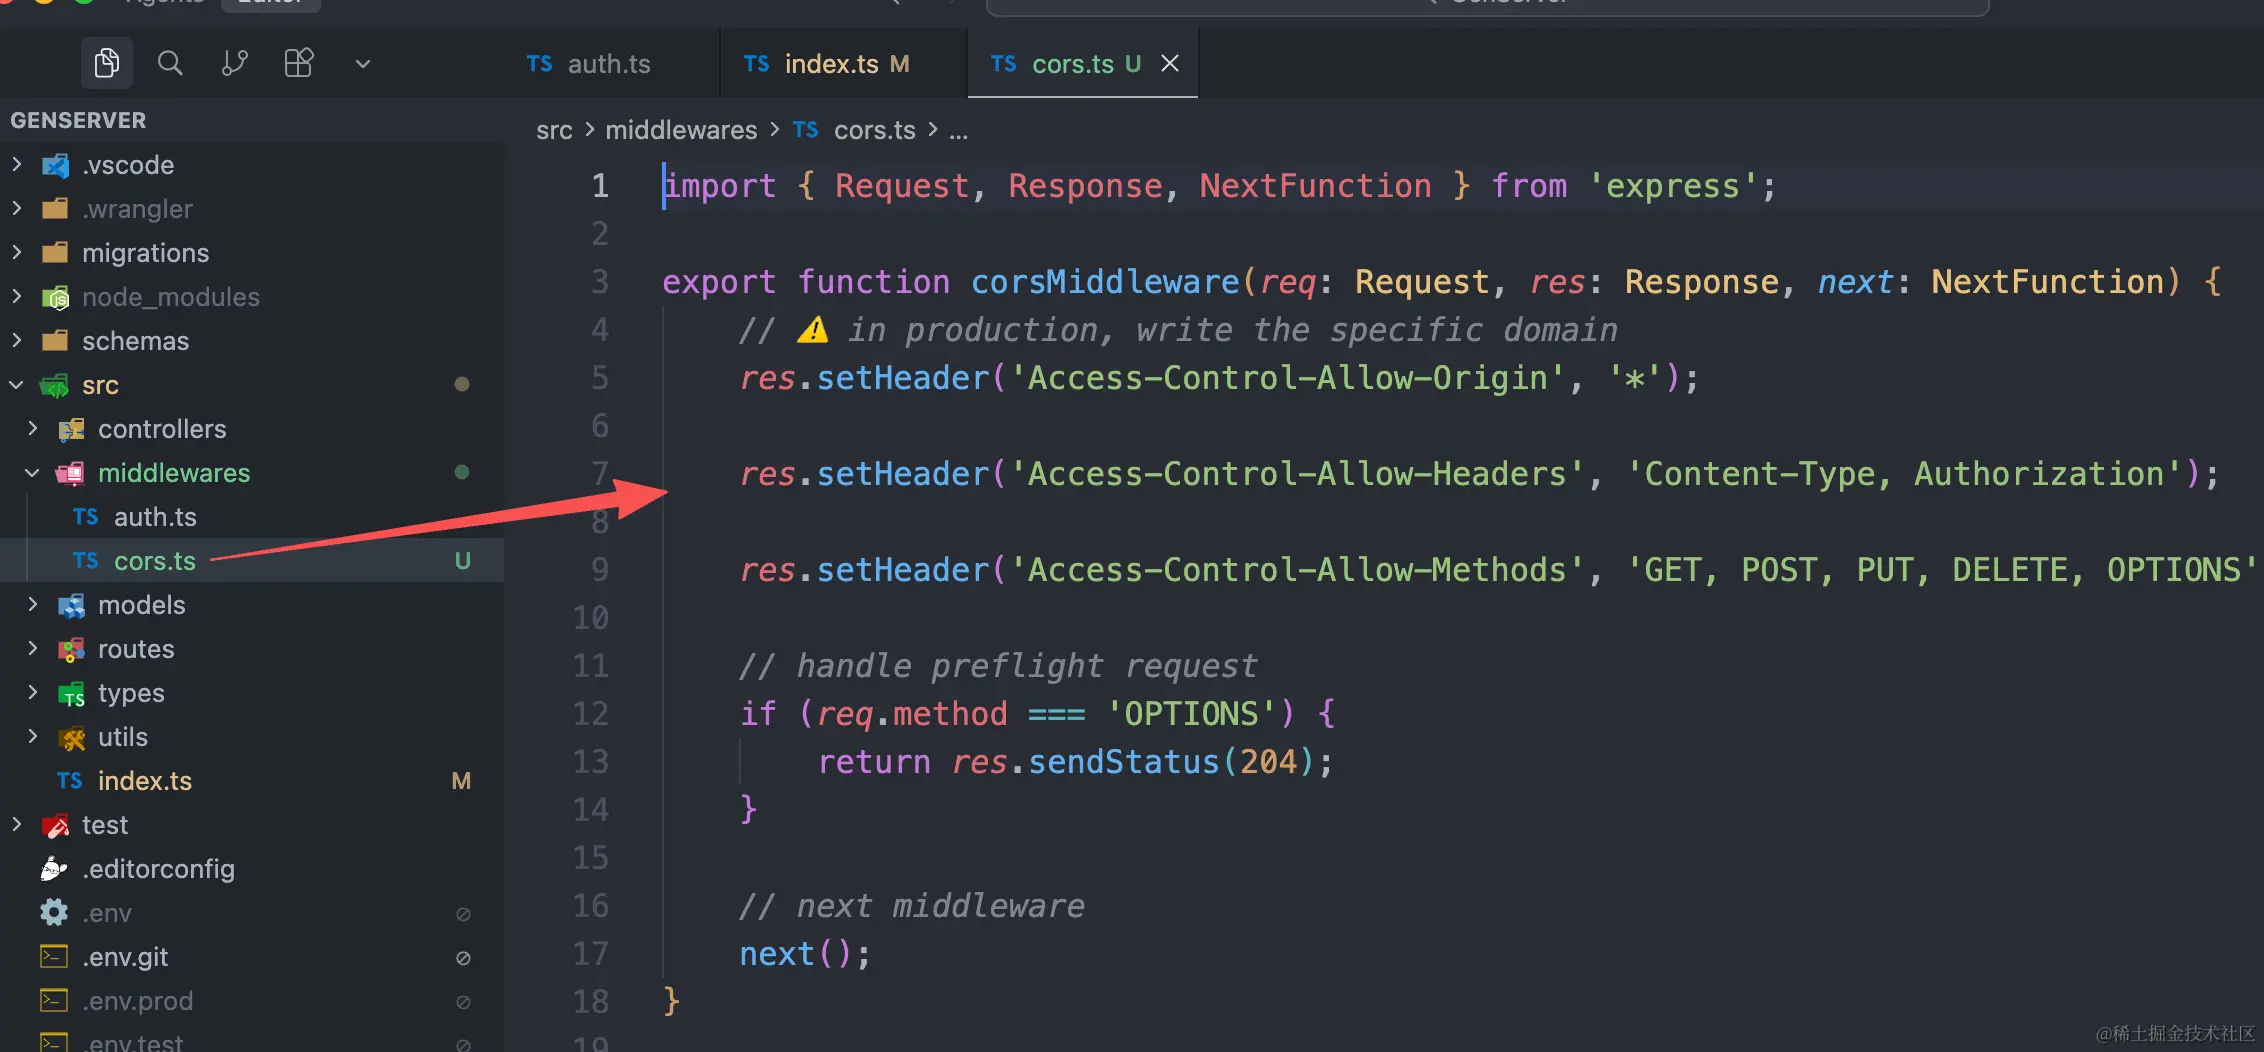The image size is (2264, 1052).
Task: Switch to the index.ts tab
Action: tap(830, 64)
